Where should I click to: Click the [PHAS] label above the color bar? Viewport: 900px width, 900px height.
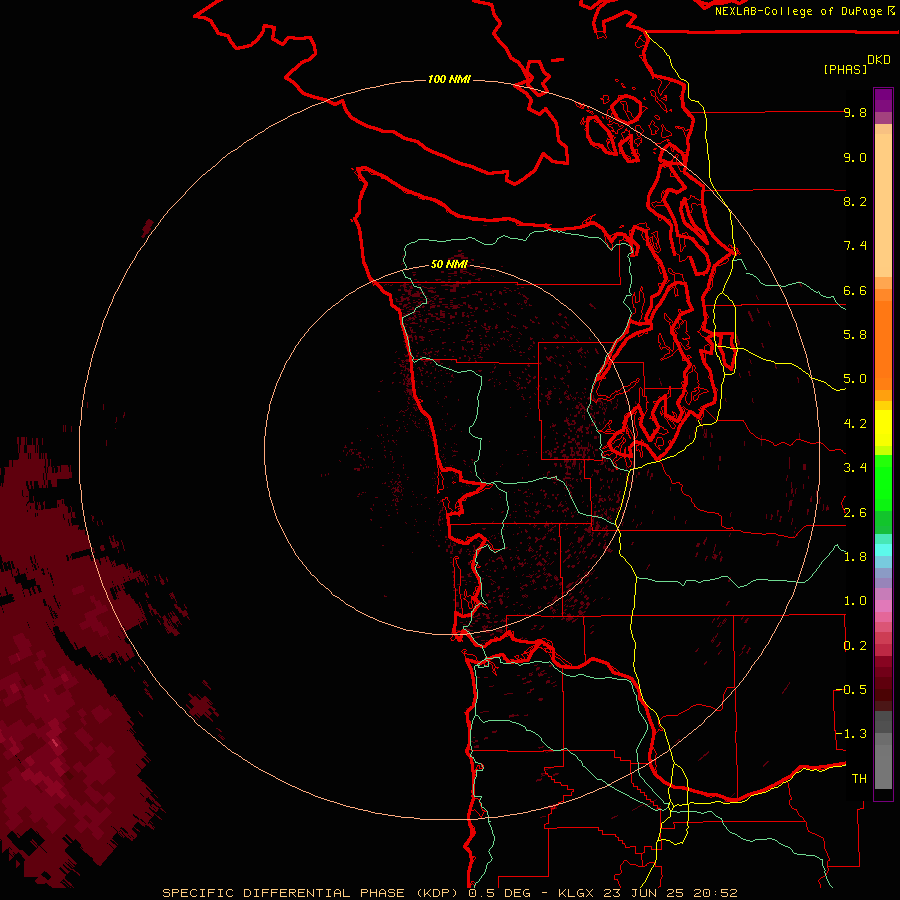[x=845, y=69]
